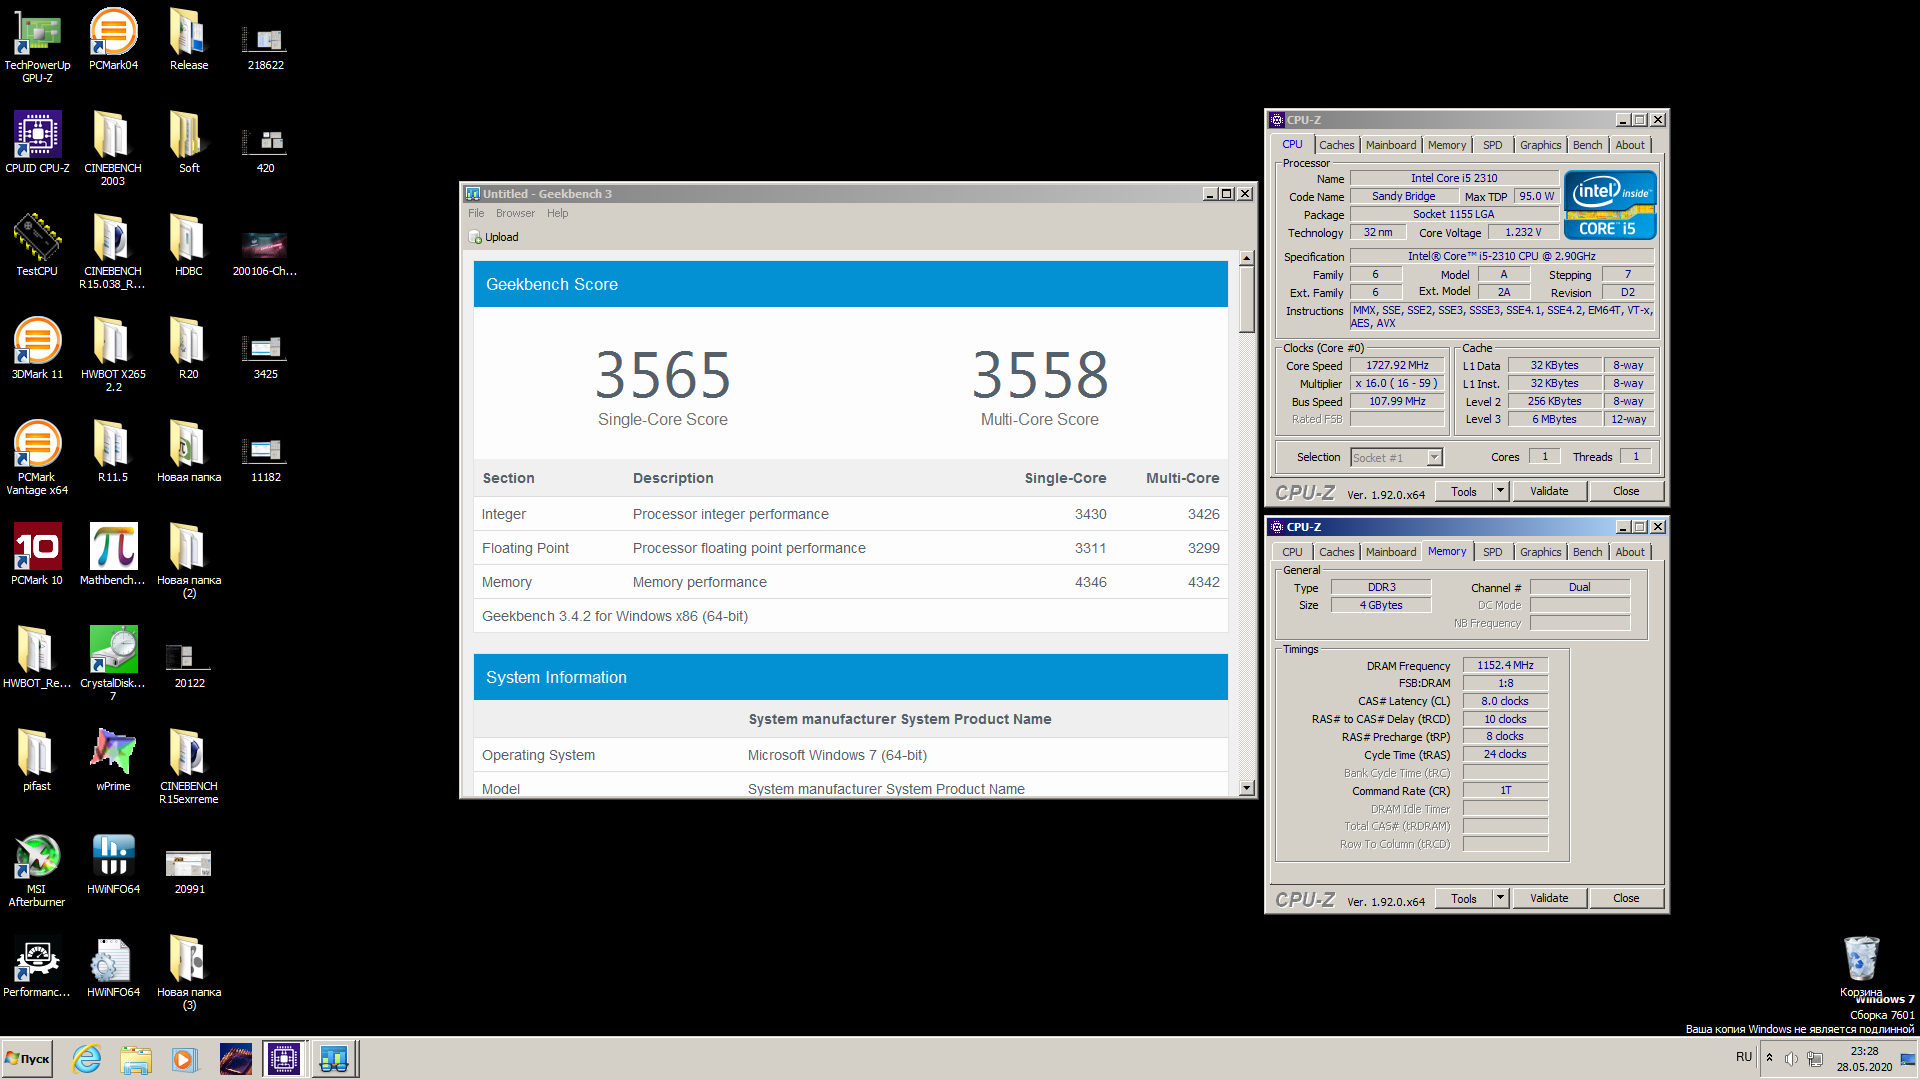The height and width of the screenshot is (1080, 1920).
Task: Launch 3DMark 11 shortcut
Action: 37,349
